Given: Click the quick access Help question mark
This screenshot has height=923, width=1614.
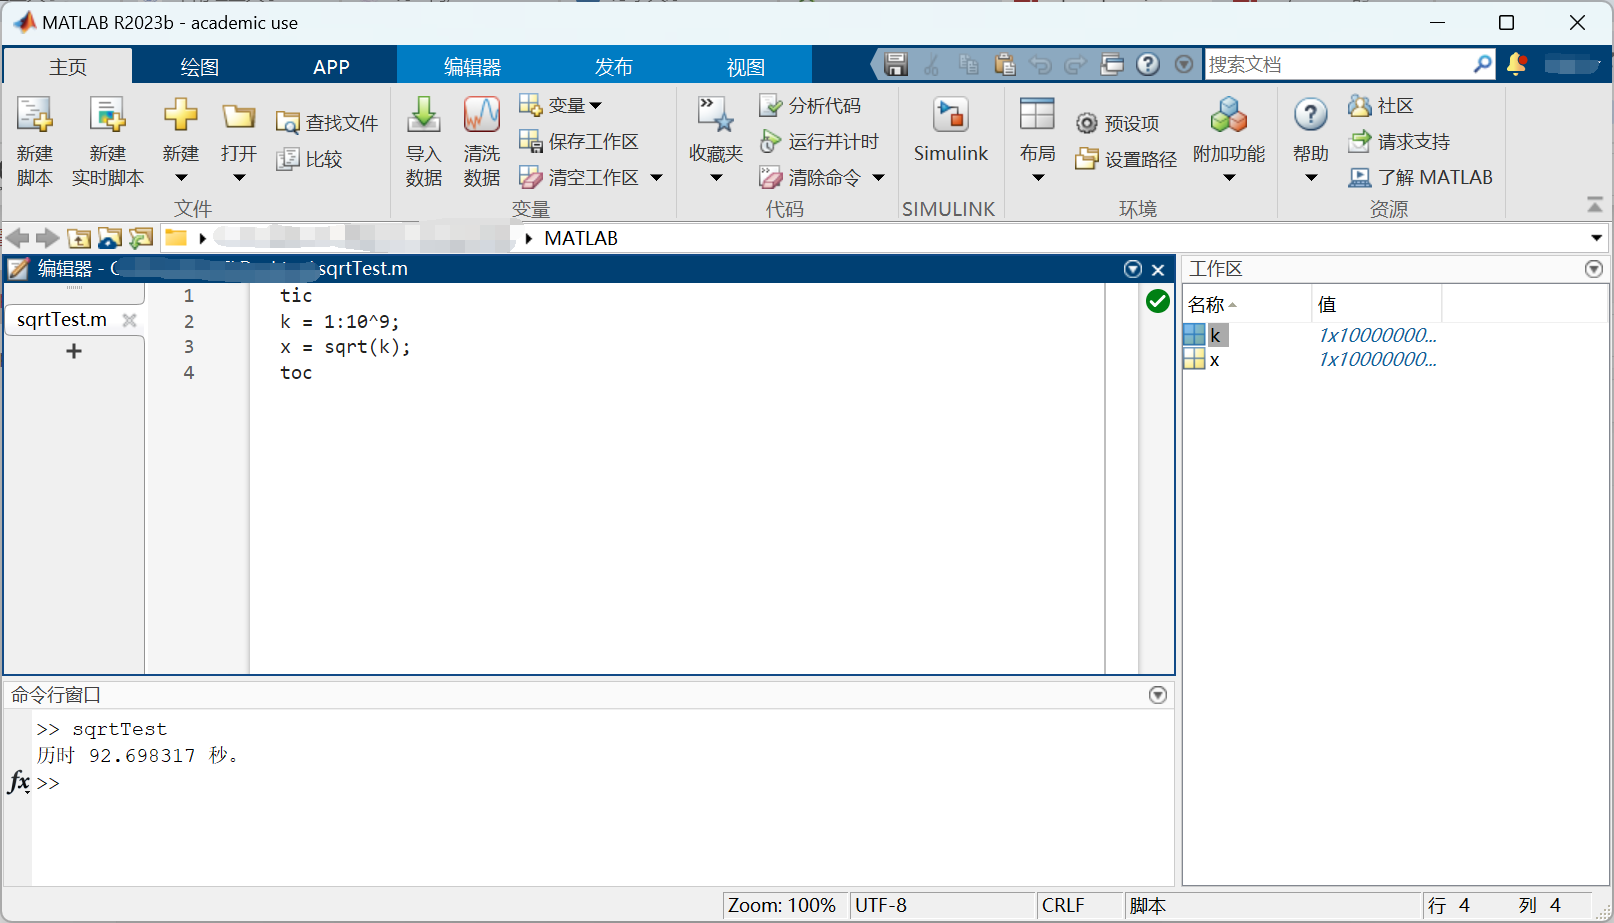Looking at the screenshot, I should tap(1148, 64).
